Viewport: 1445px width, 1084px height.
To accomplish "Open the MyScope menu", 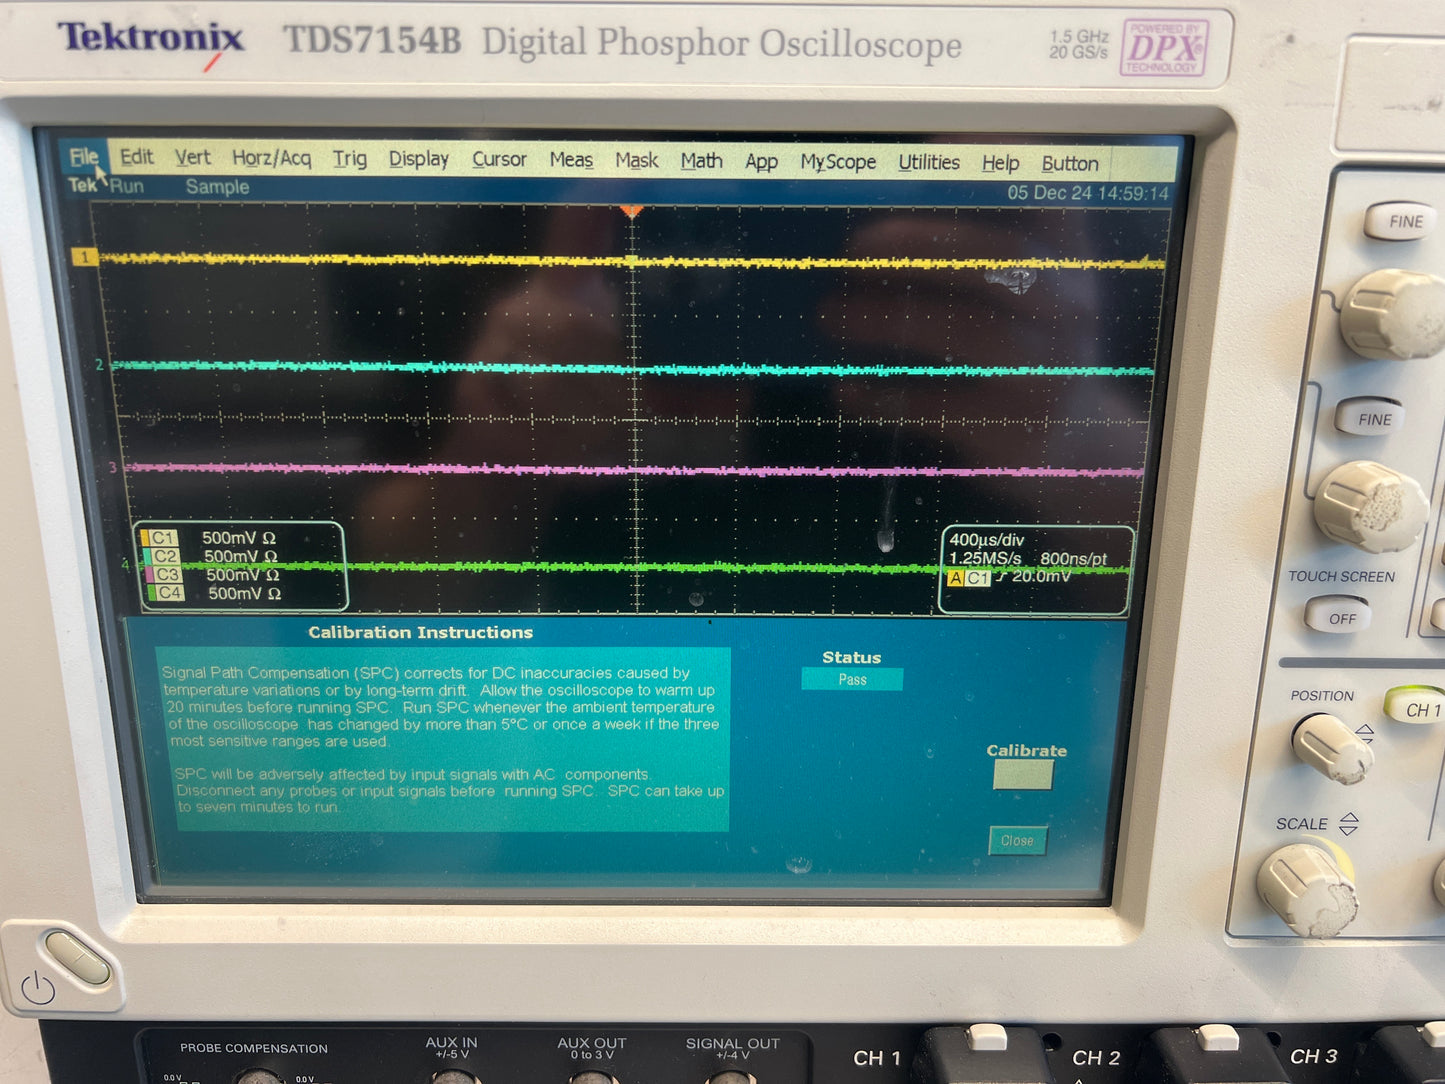I will click(x=838, y=162).
